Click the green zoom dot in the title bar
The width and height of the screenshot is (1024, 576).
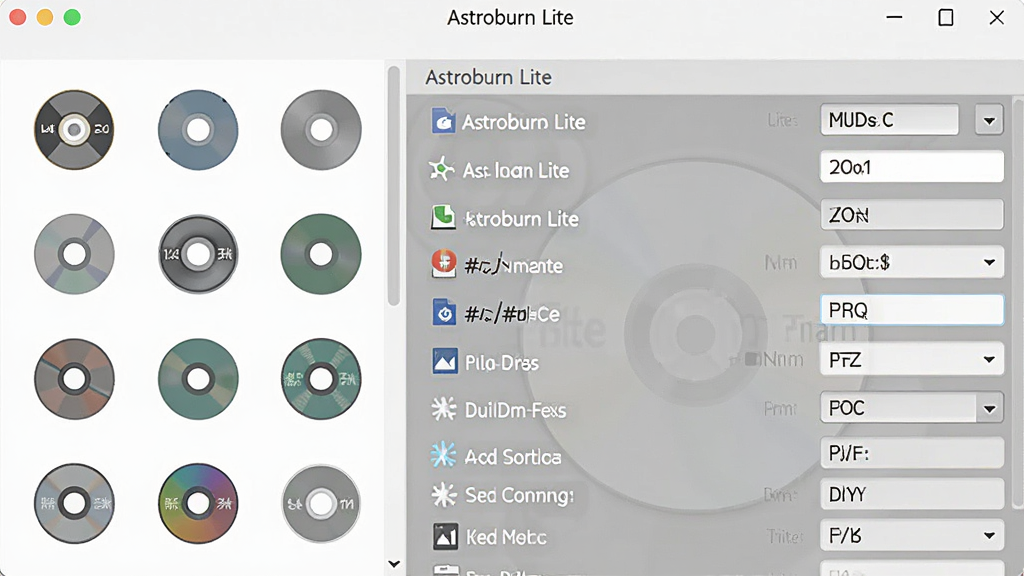coord(72,17)
